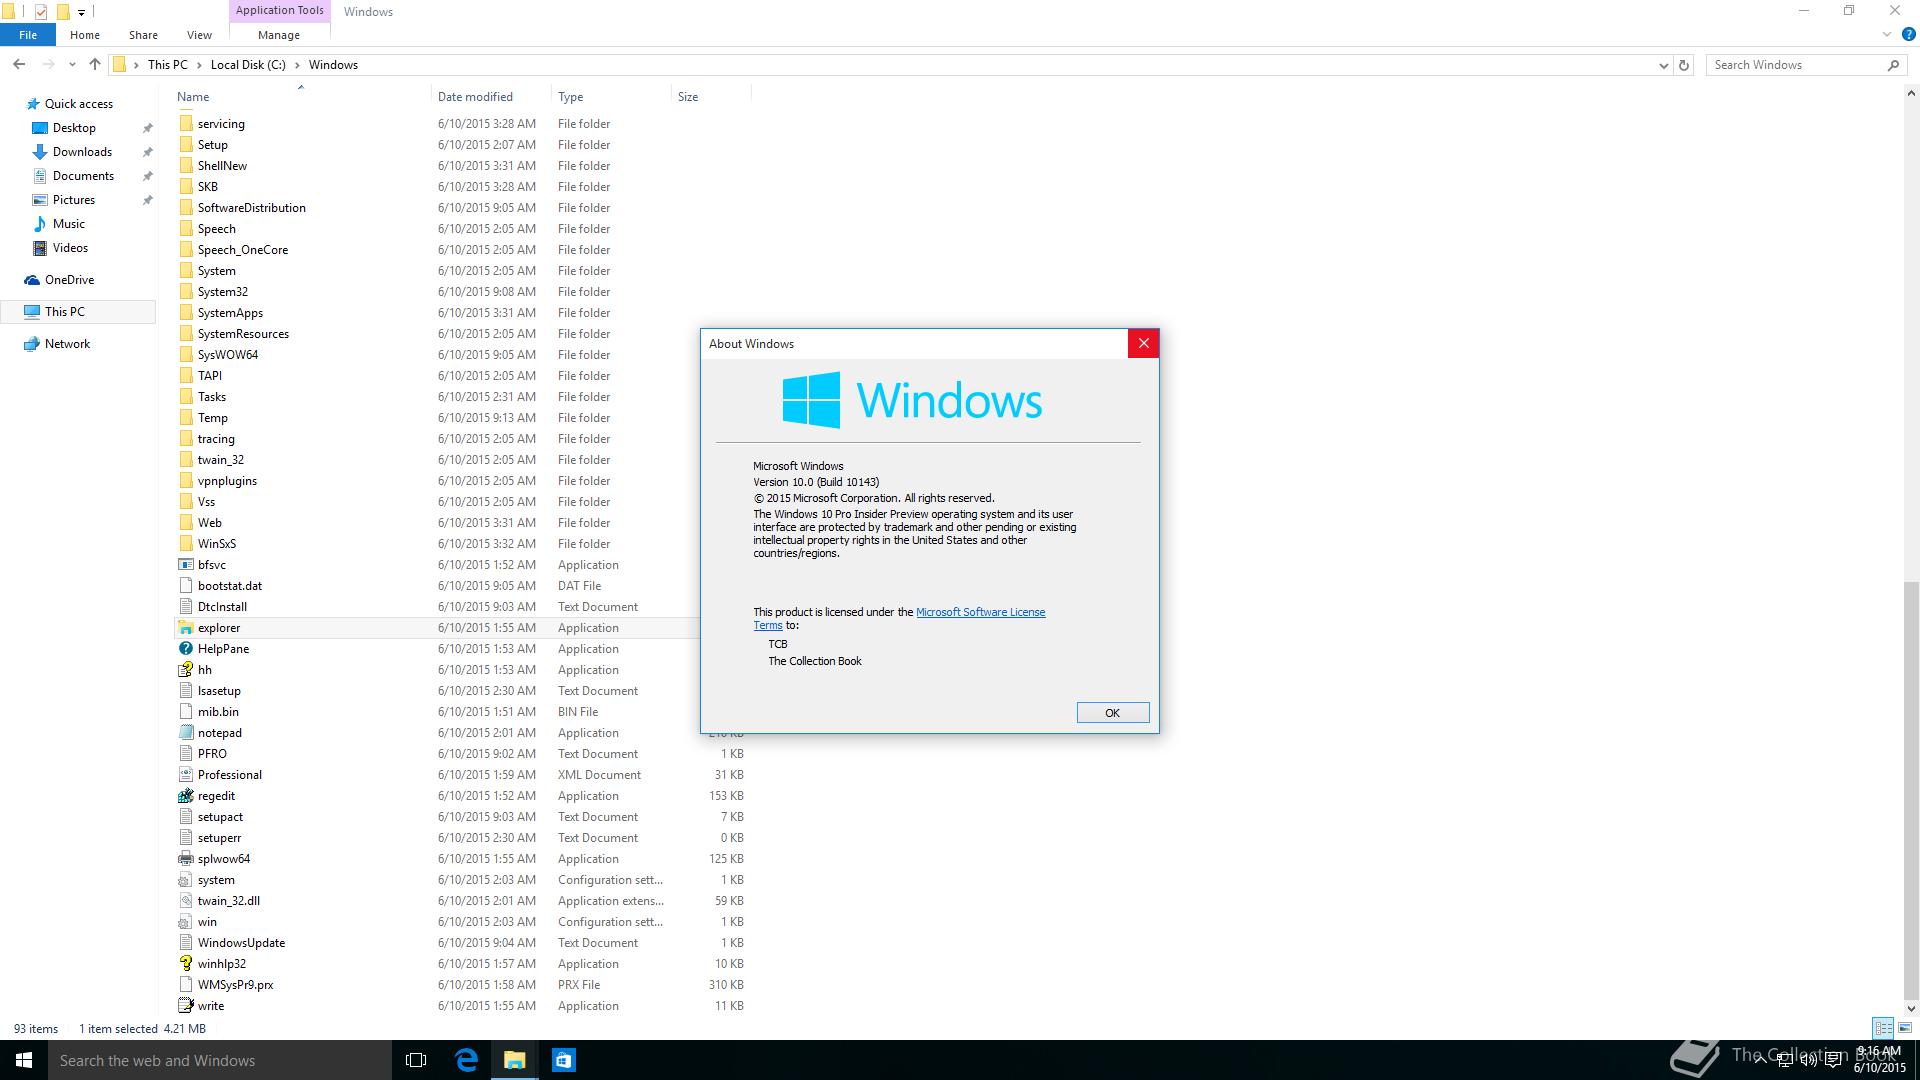Open Videos in navigation pane
This screenshot has width=1920, height=1080.
click(70, 248)
